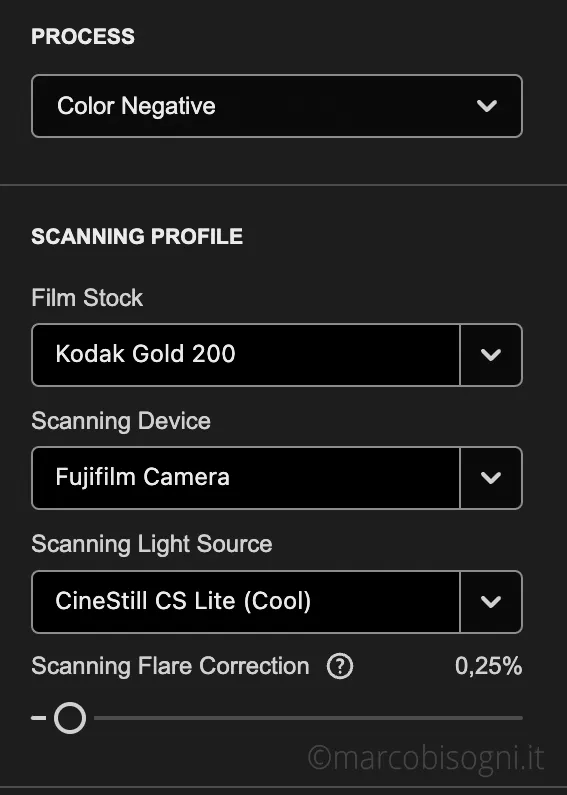Click the 0,25% flare value
The height and width of the screenshot is (795, 567).
[488, 666]
